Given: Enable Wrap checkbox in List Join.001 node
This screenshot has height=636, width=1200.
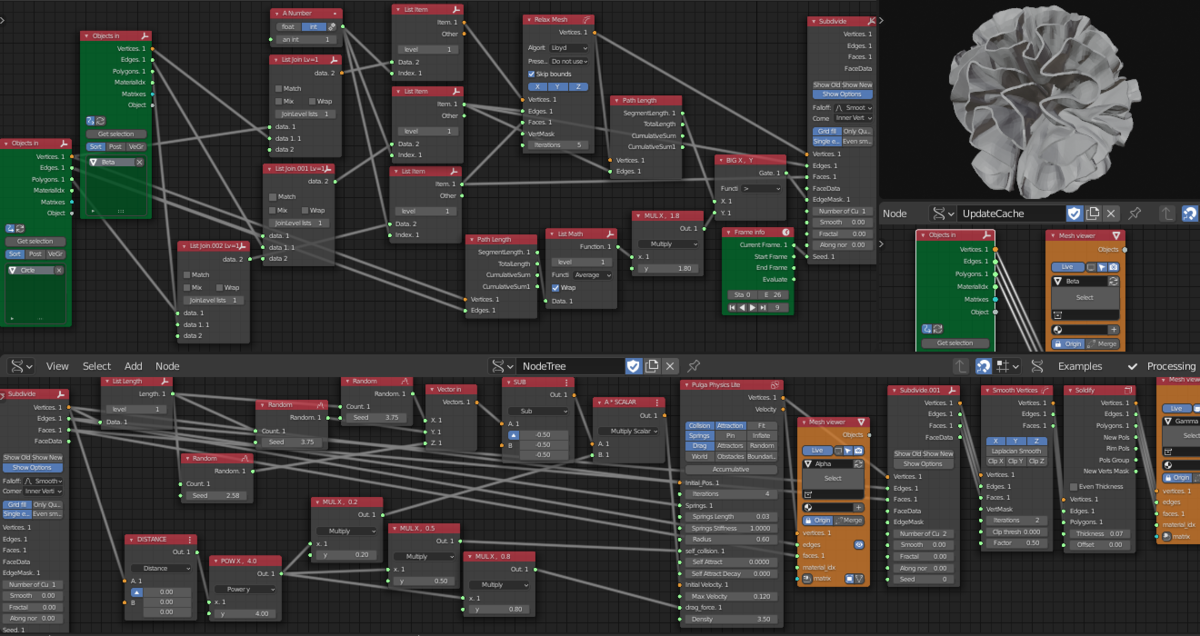Looking at the screenshot, I should coord(304,210).
